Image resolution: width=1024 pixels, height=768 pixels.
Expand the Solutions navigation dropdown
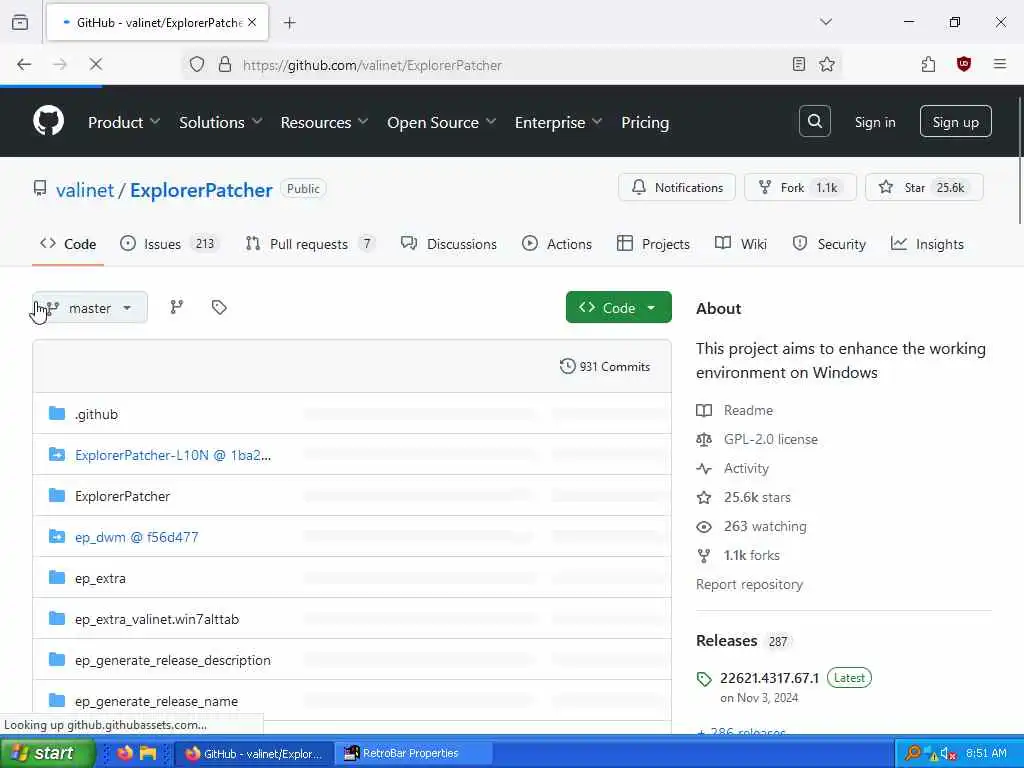click(221, 122)
